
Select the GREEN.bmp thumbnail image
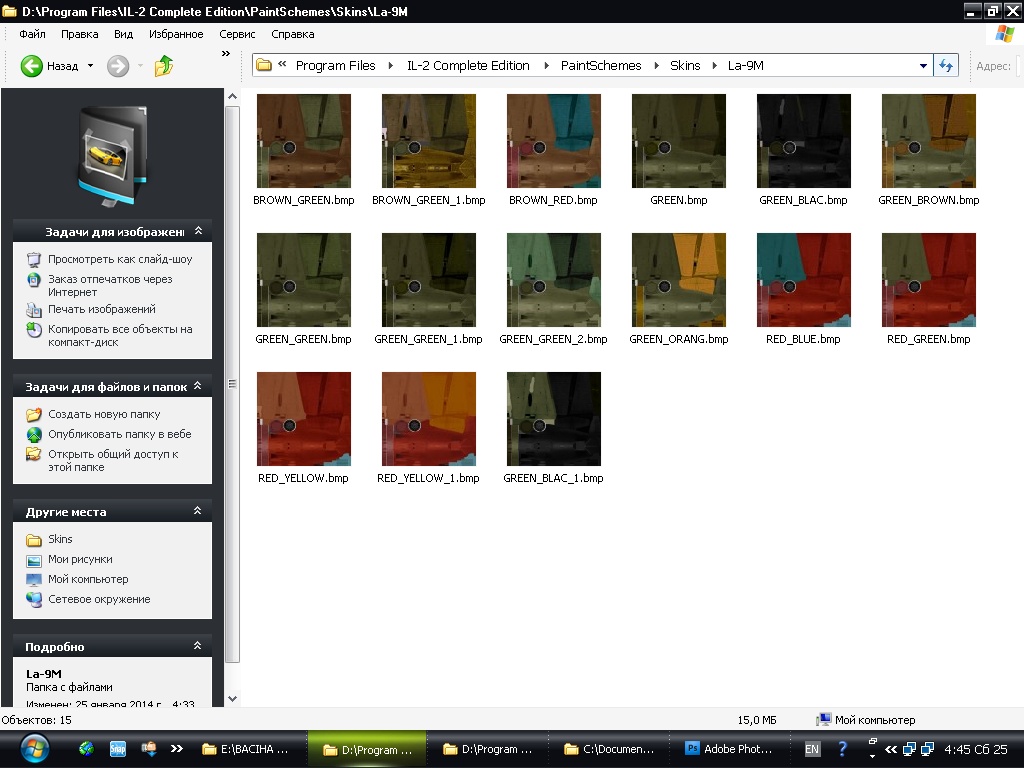tap(679, 141)
